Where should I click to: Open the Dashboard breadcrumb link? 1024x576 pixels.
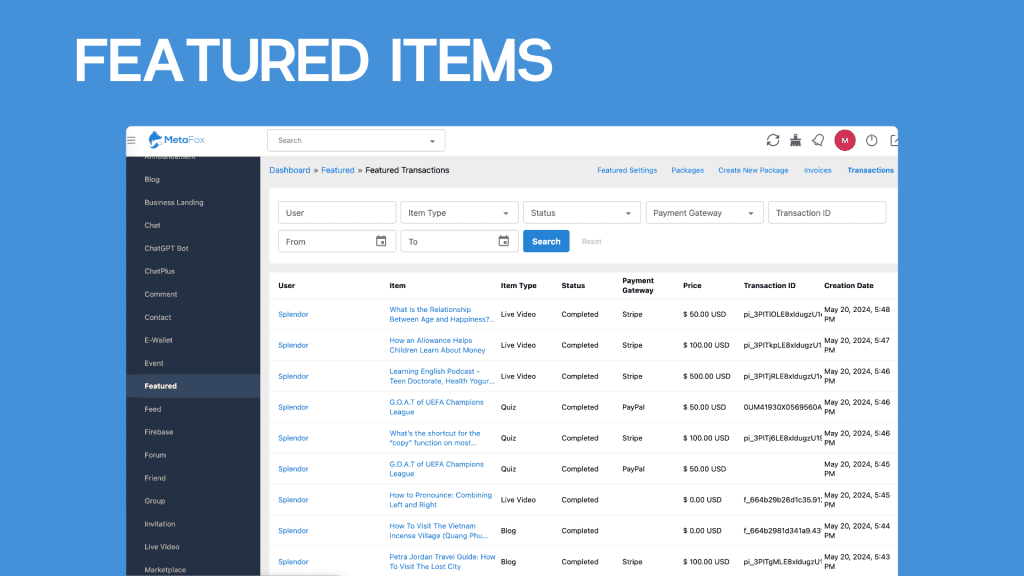[289, 170]
